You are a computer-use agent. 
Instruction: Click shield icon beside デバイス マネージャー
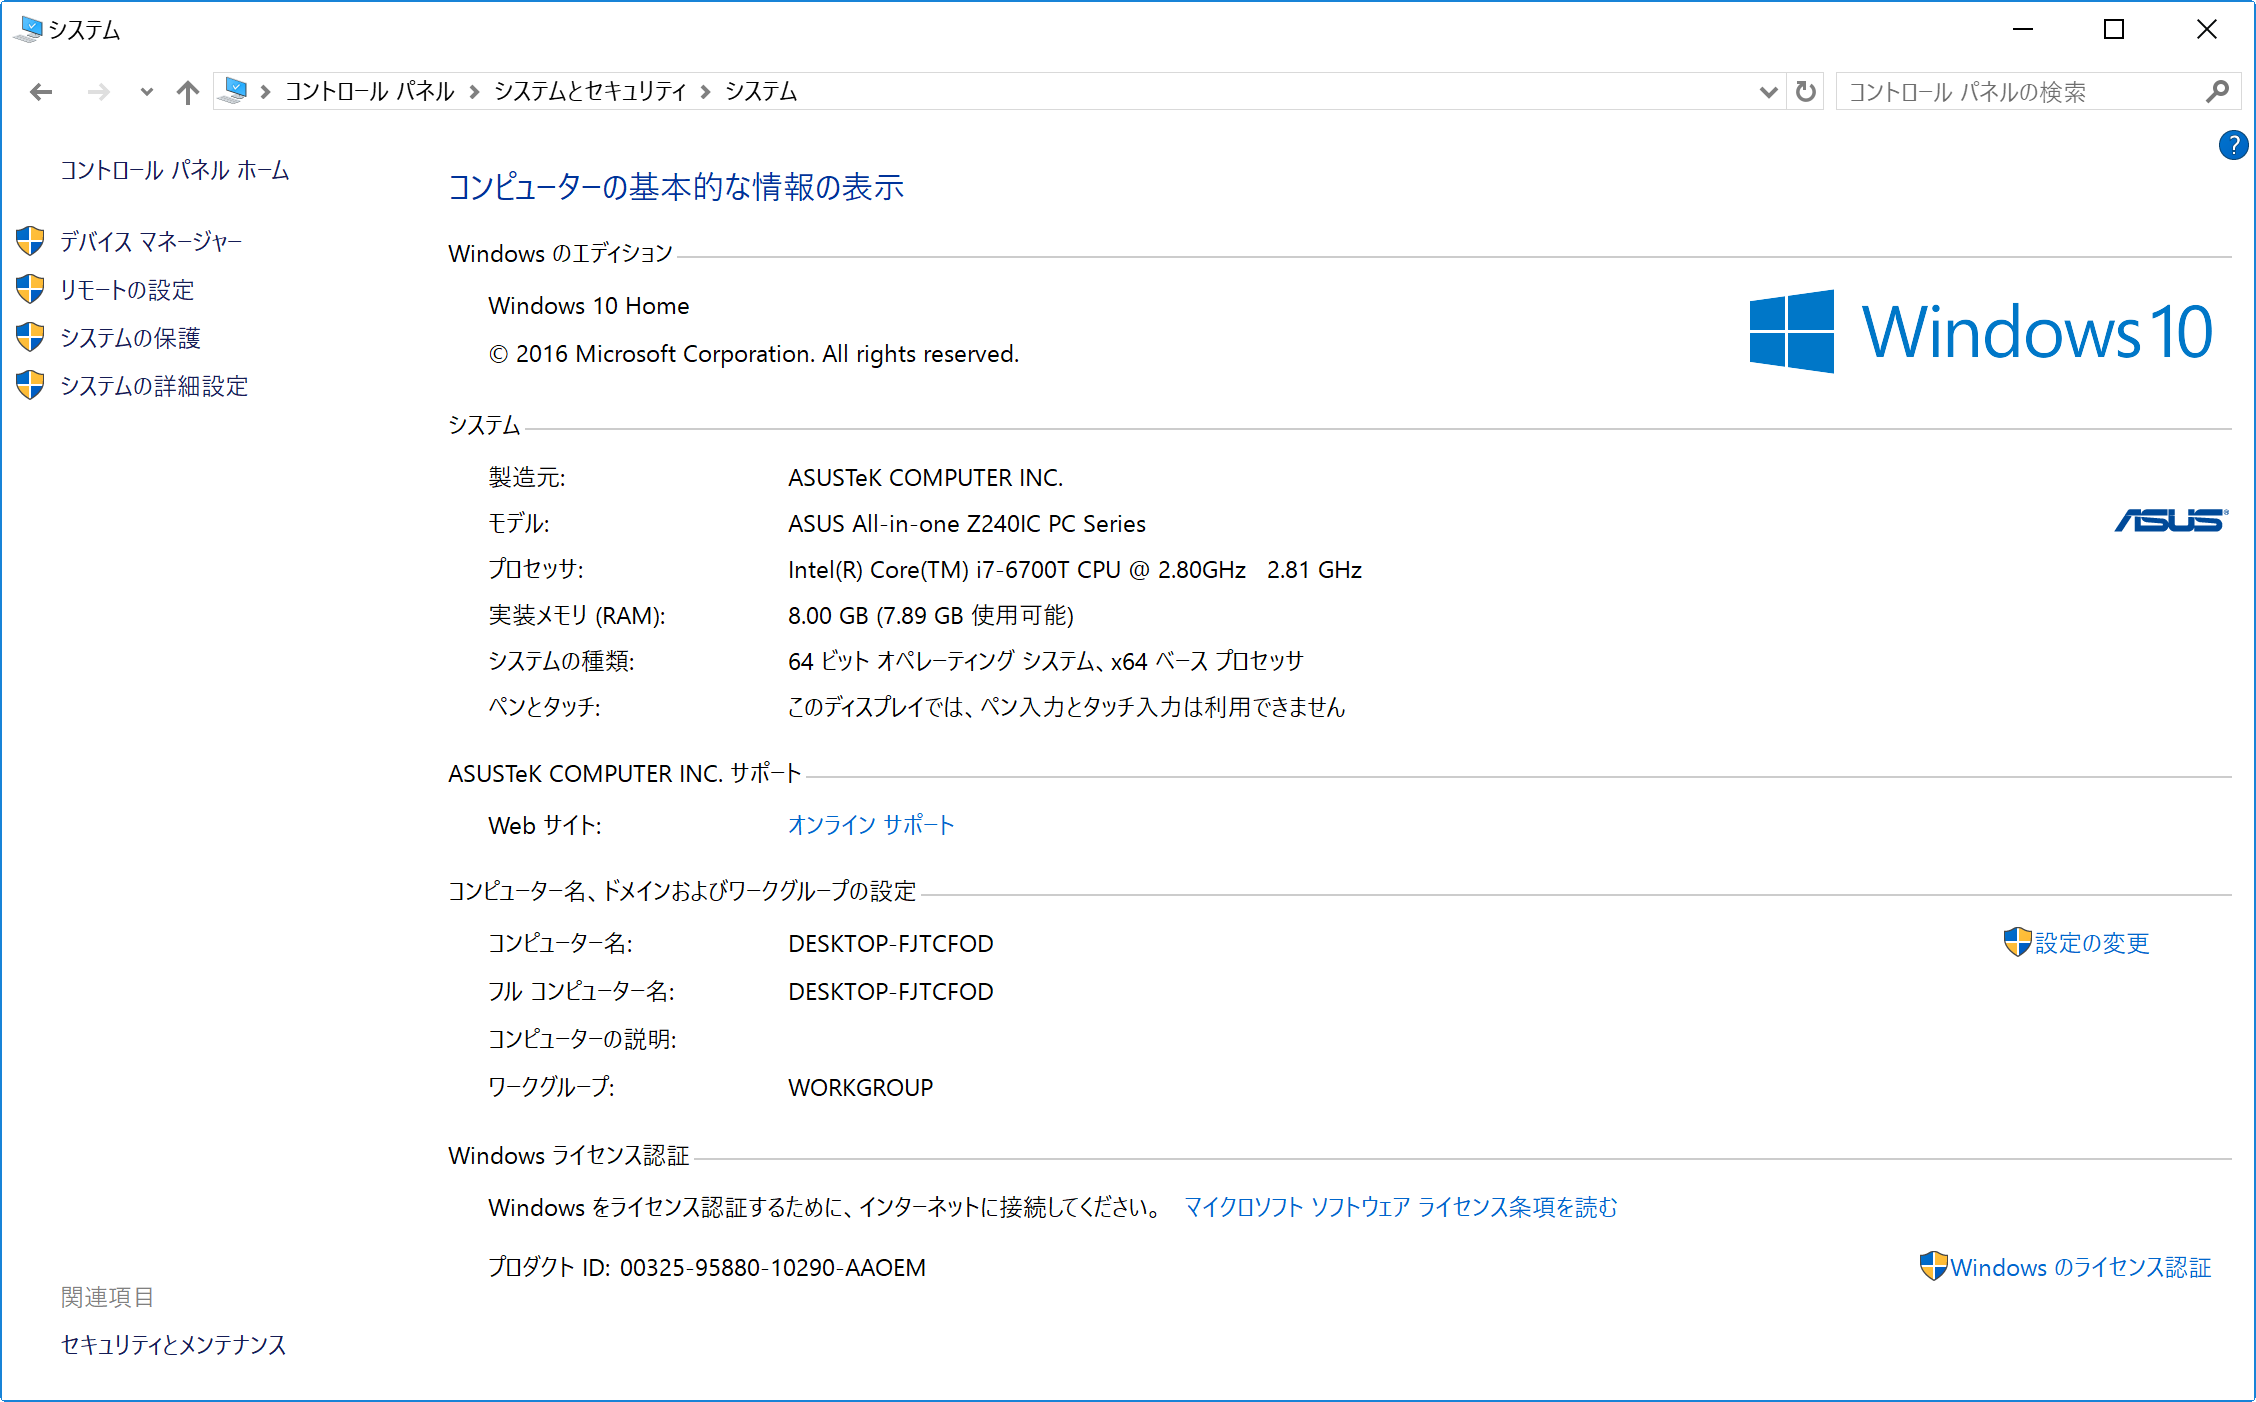30,240
